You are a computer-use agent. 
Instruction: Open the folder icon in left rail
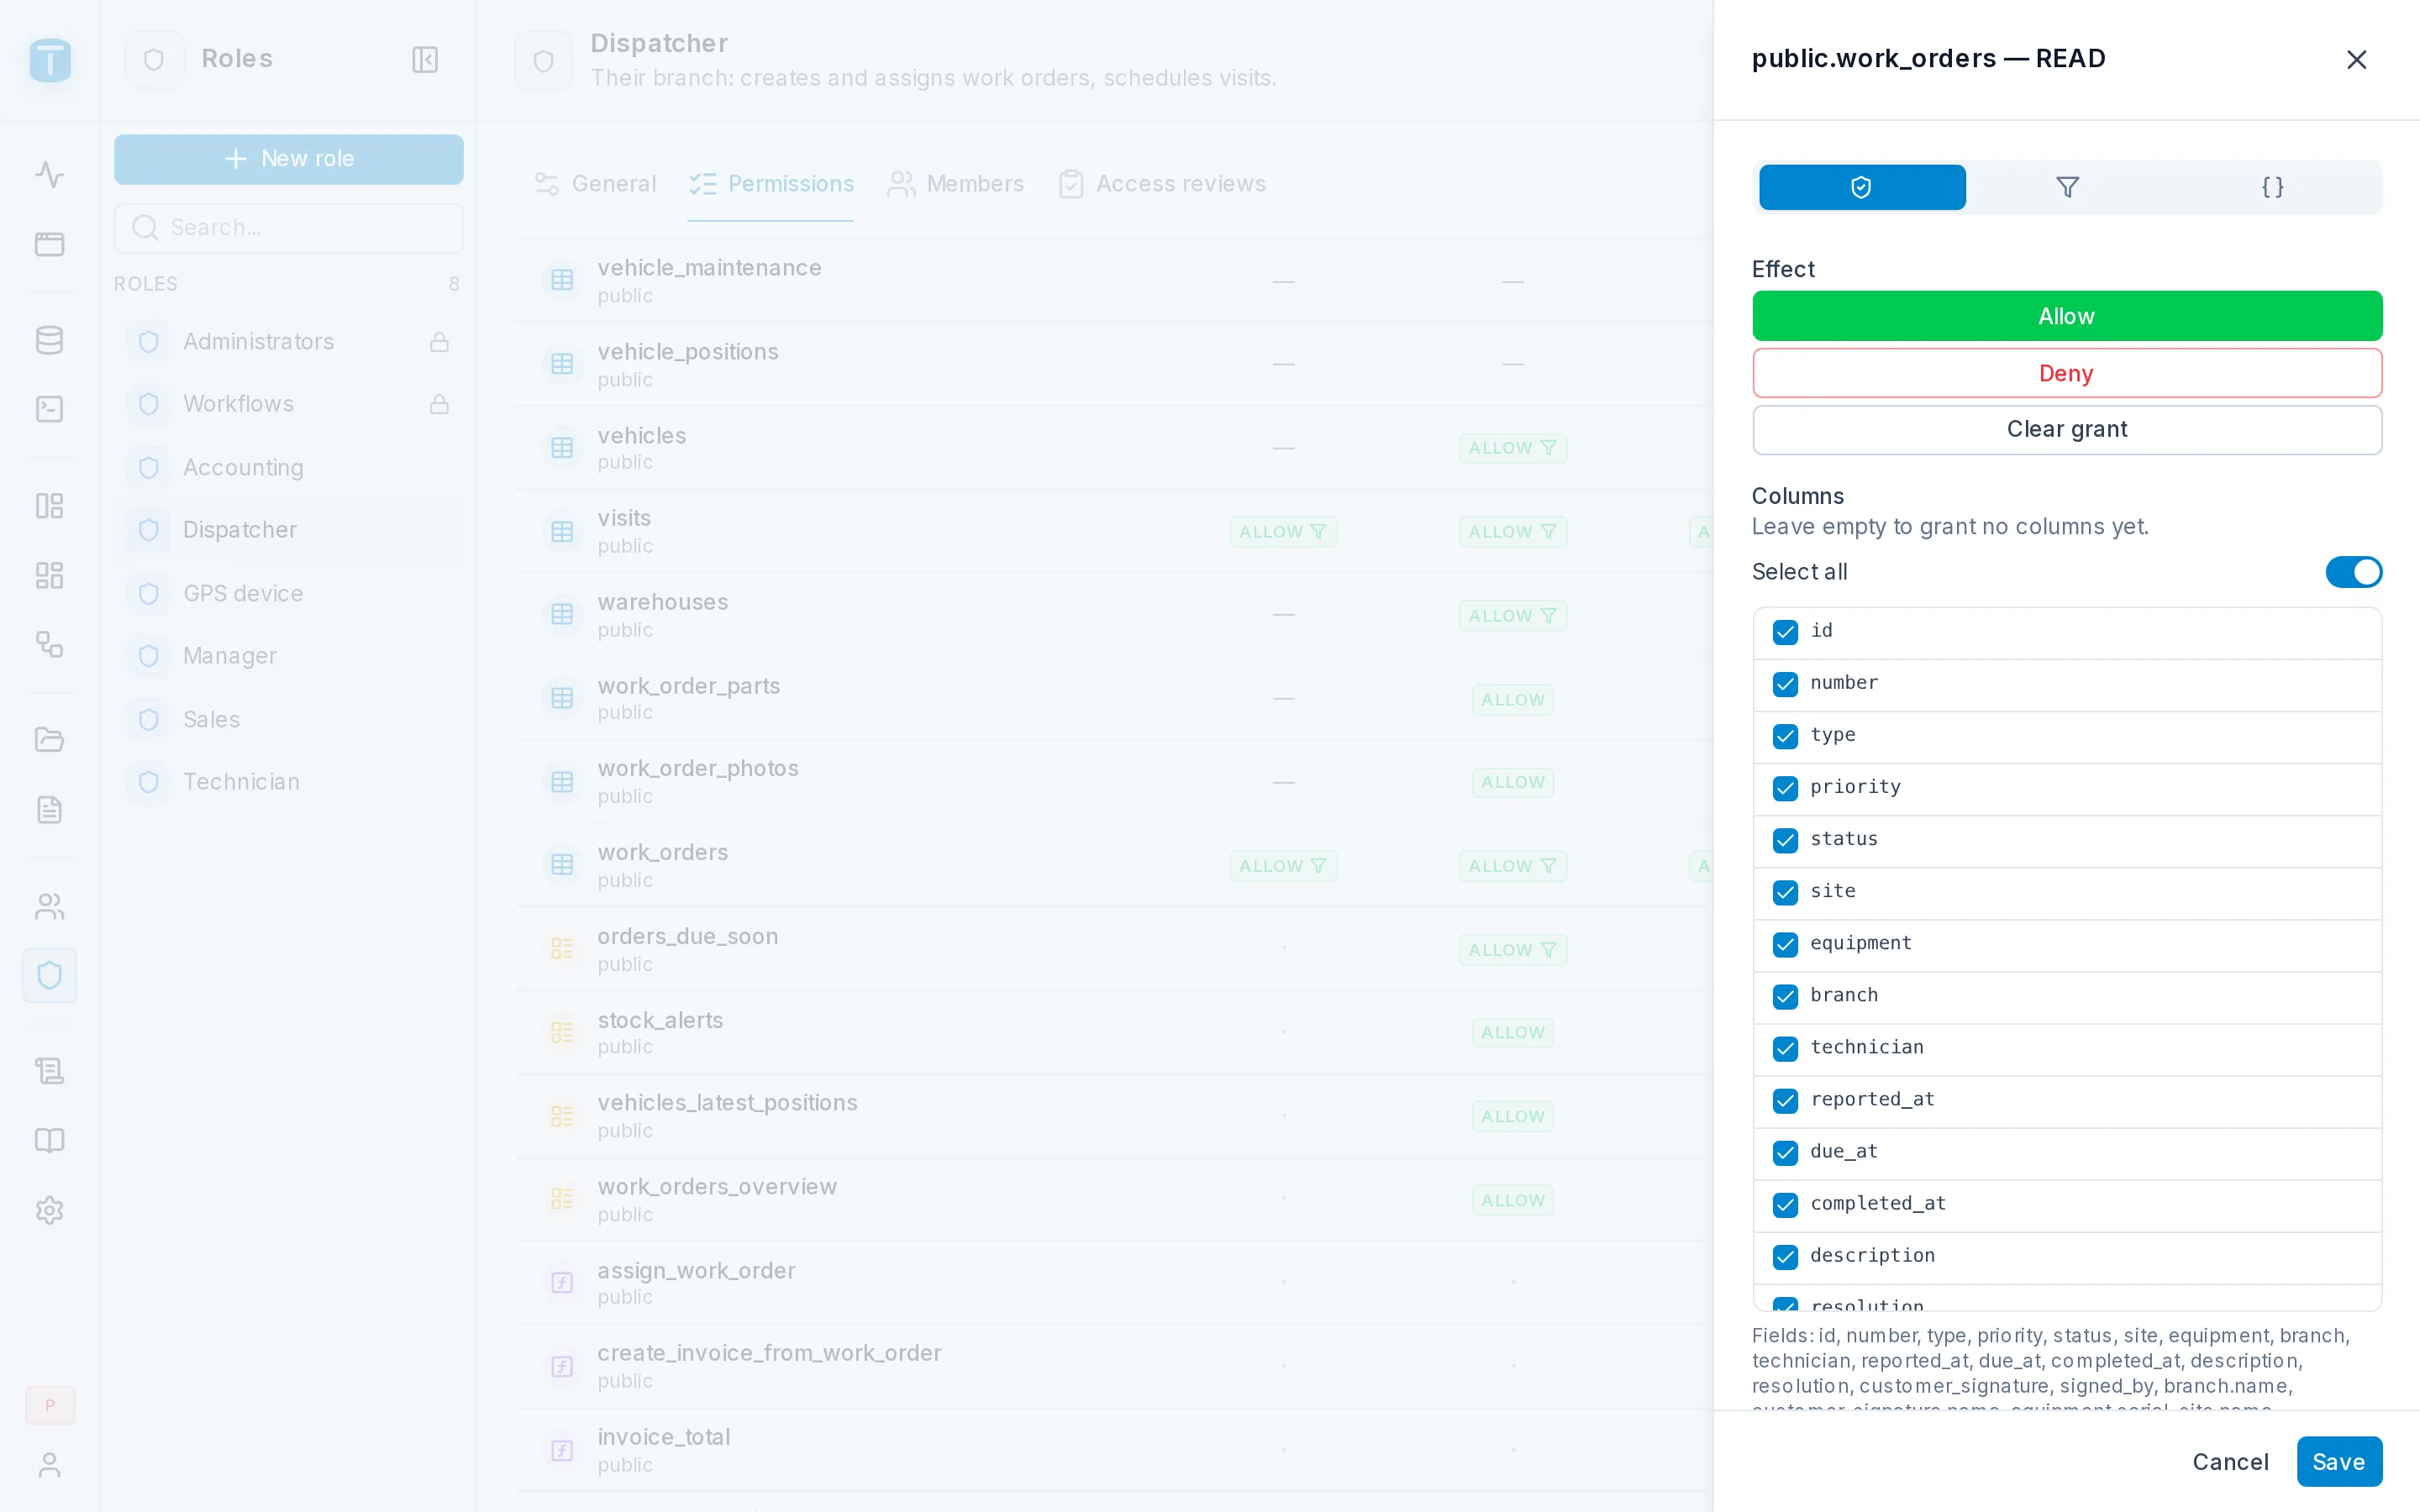pos(49,739)
